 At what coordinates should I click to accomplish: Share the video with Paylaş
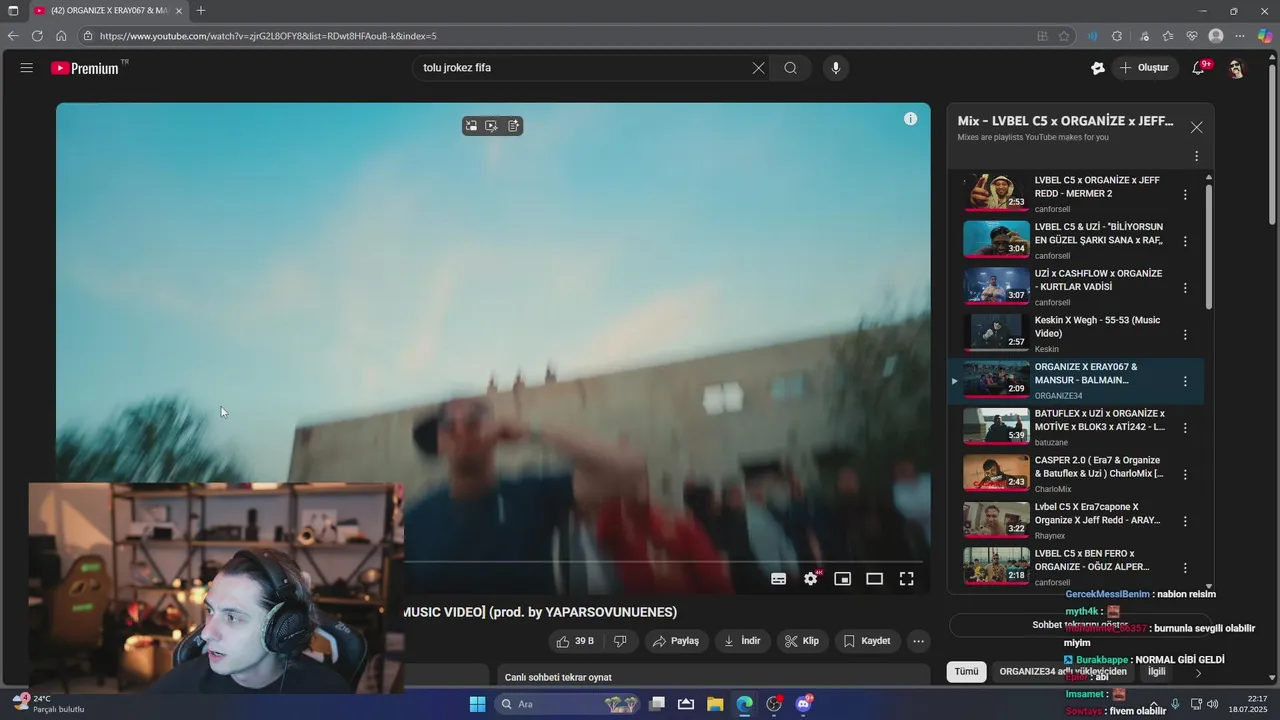pyautogui.click(x=676, y=641)
